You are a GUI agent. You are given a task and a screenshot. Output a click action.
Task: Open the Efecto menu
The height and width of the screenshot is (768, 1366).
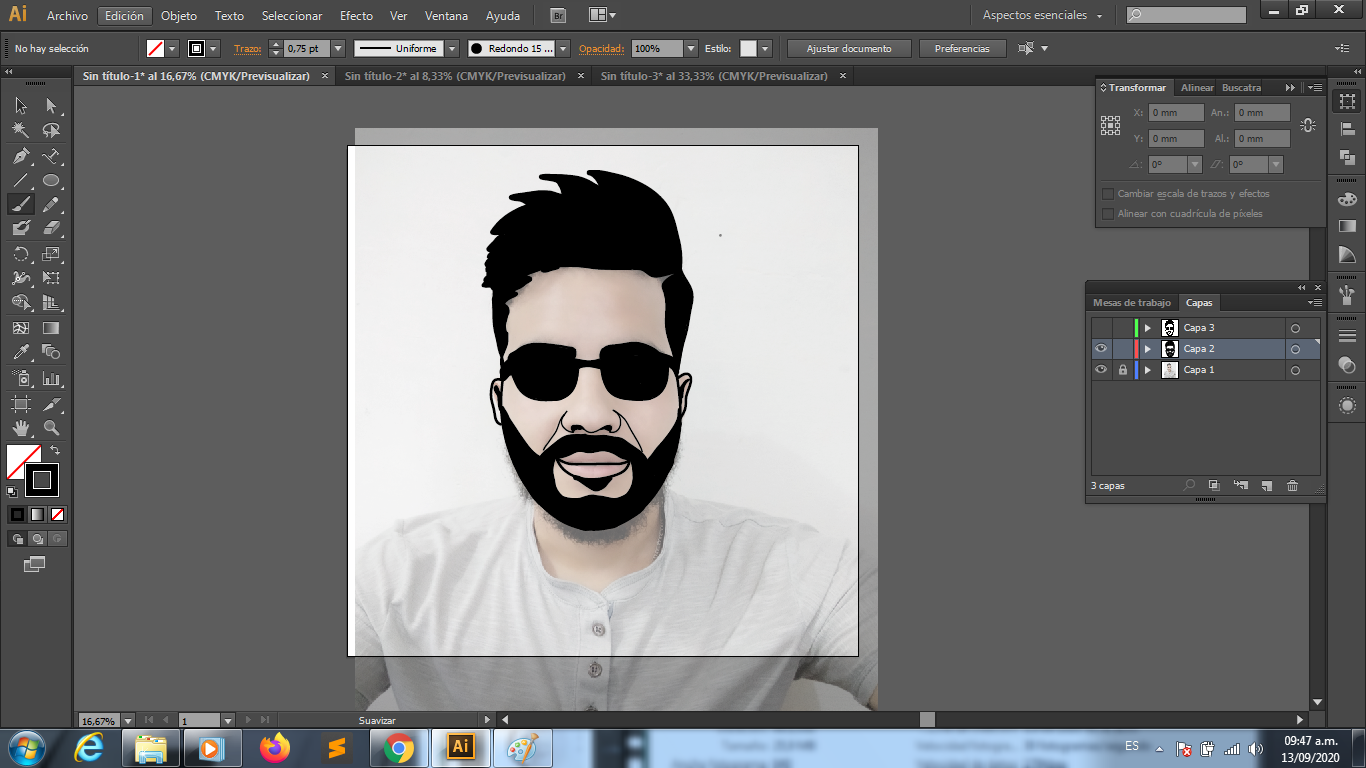[x=356, y=16]
